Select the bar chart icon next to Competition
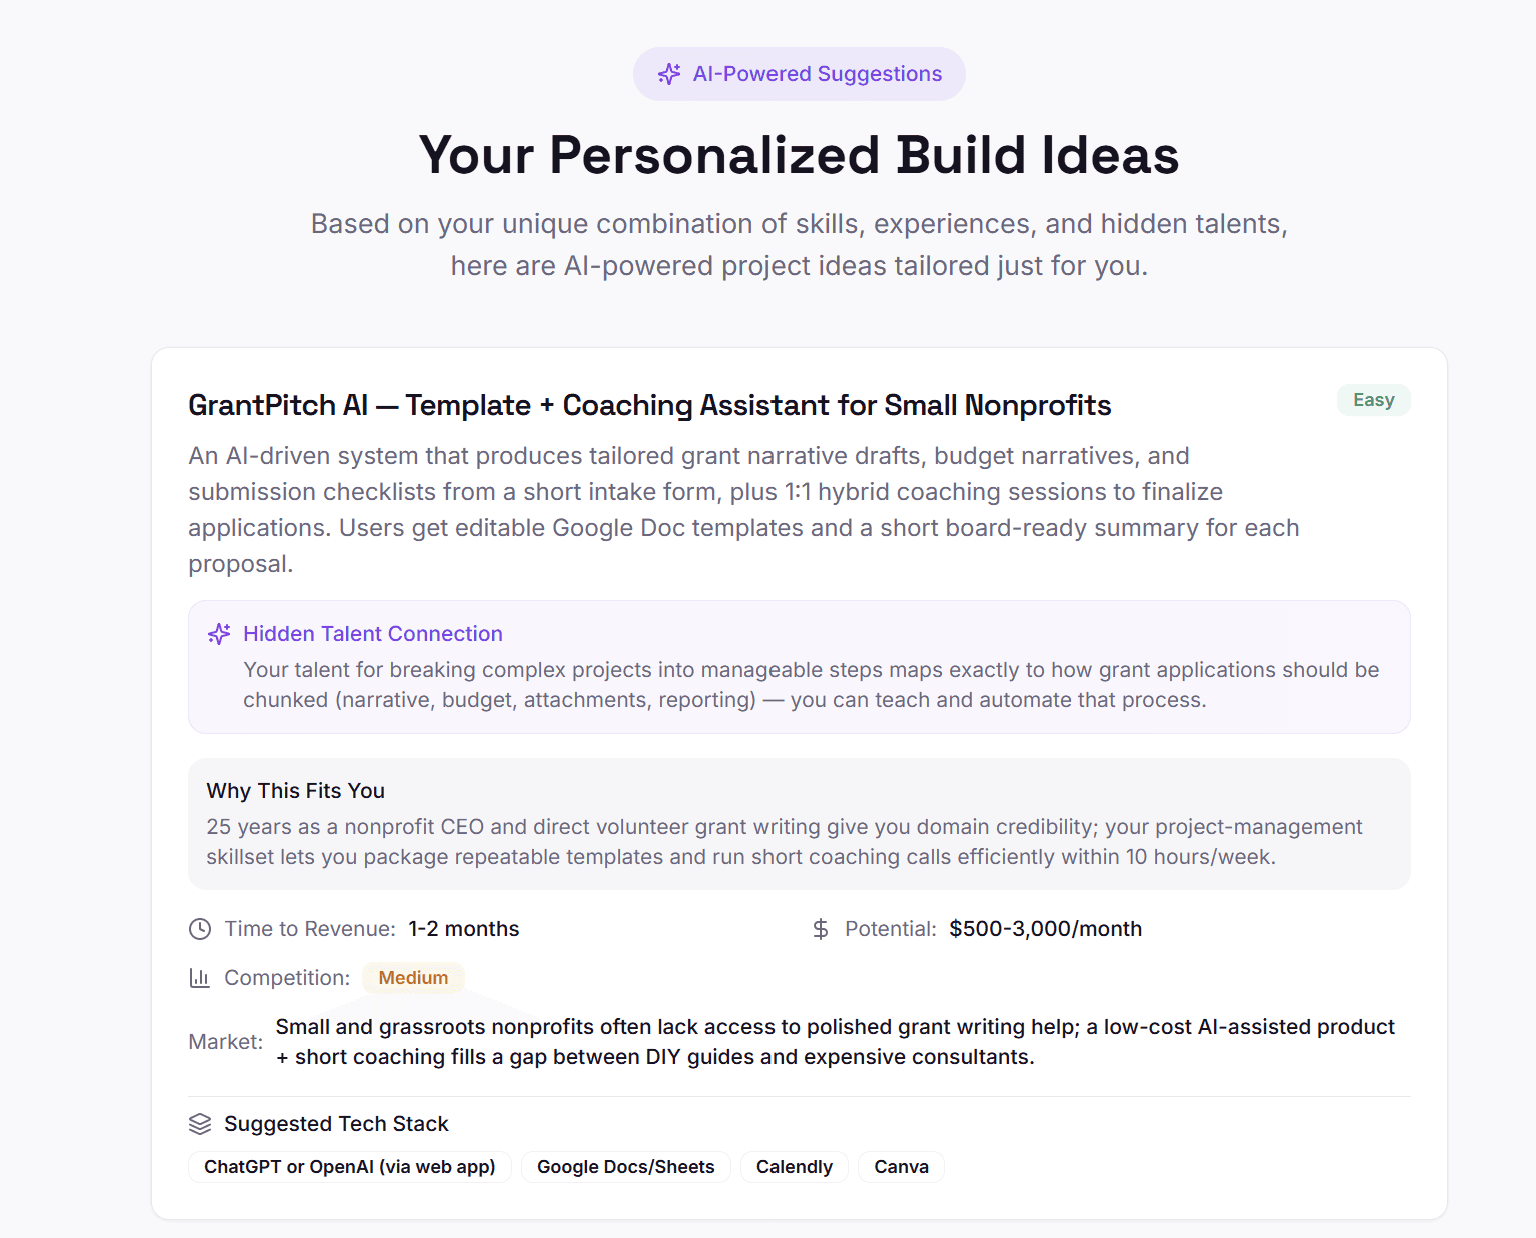This screenshot has height=1238, width=1536. [199, 978]
